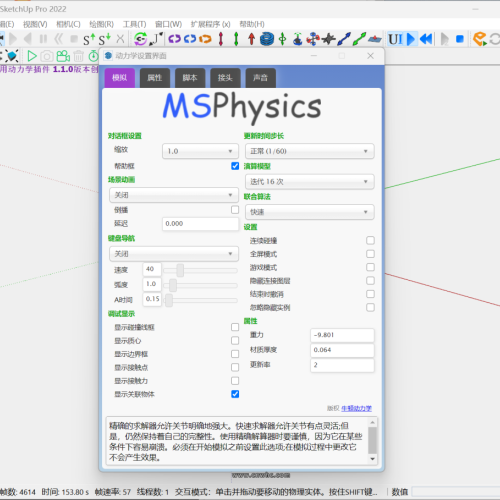Open the 缩放 1.0 dropdown
The image size is (500, 500).
200,151
